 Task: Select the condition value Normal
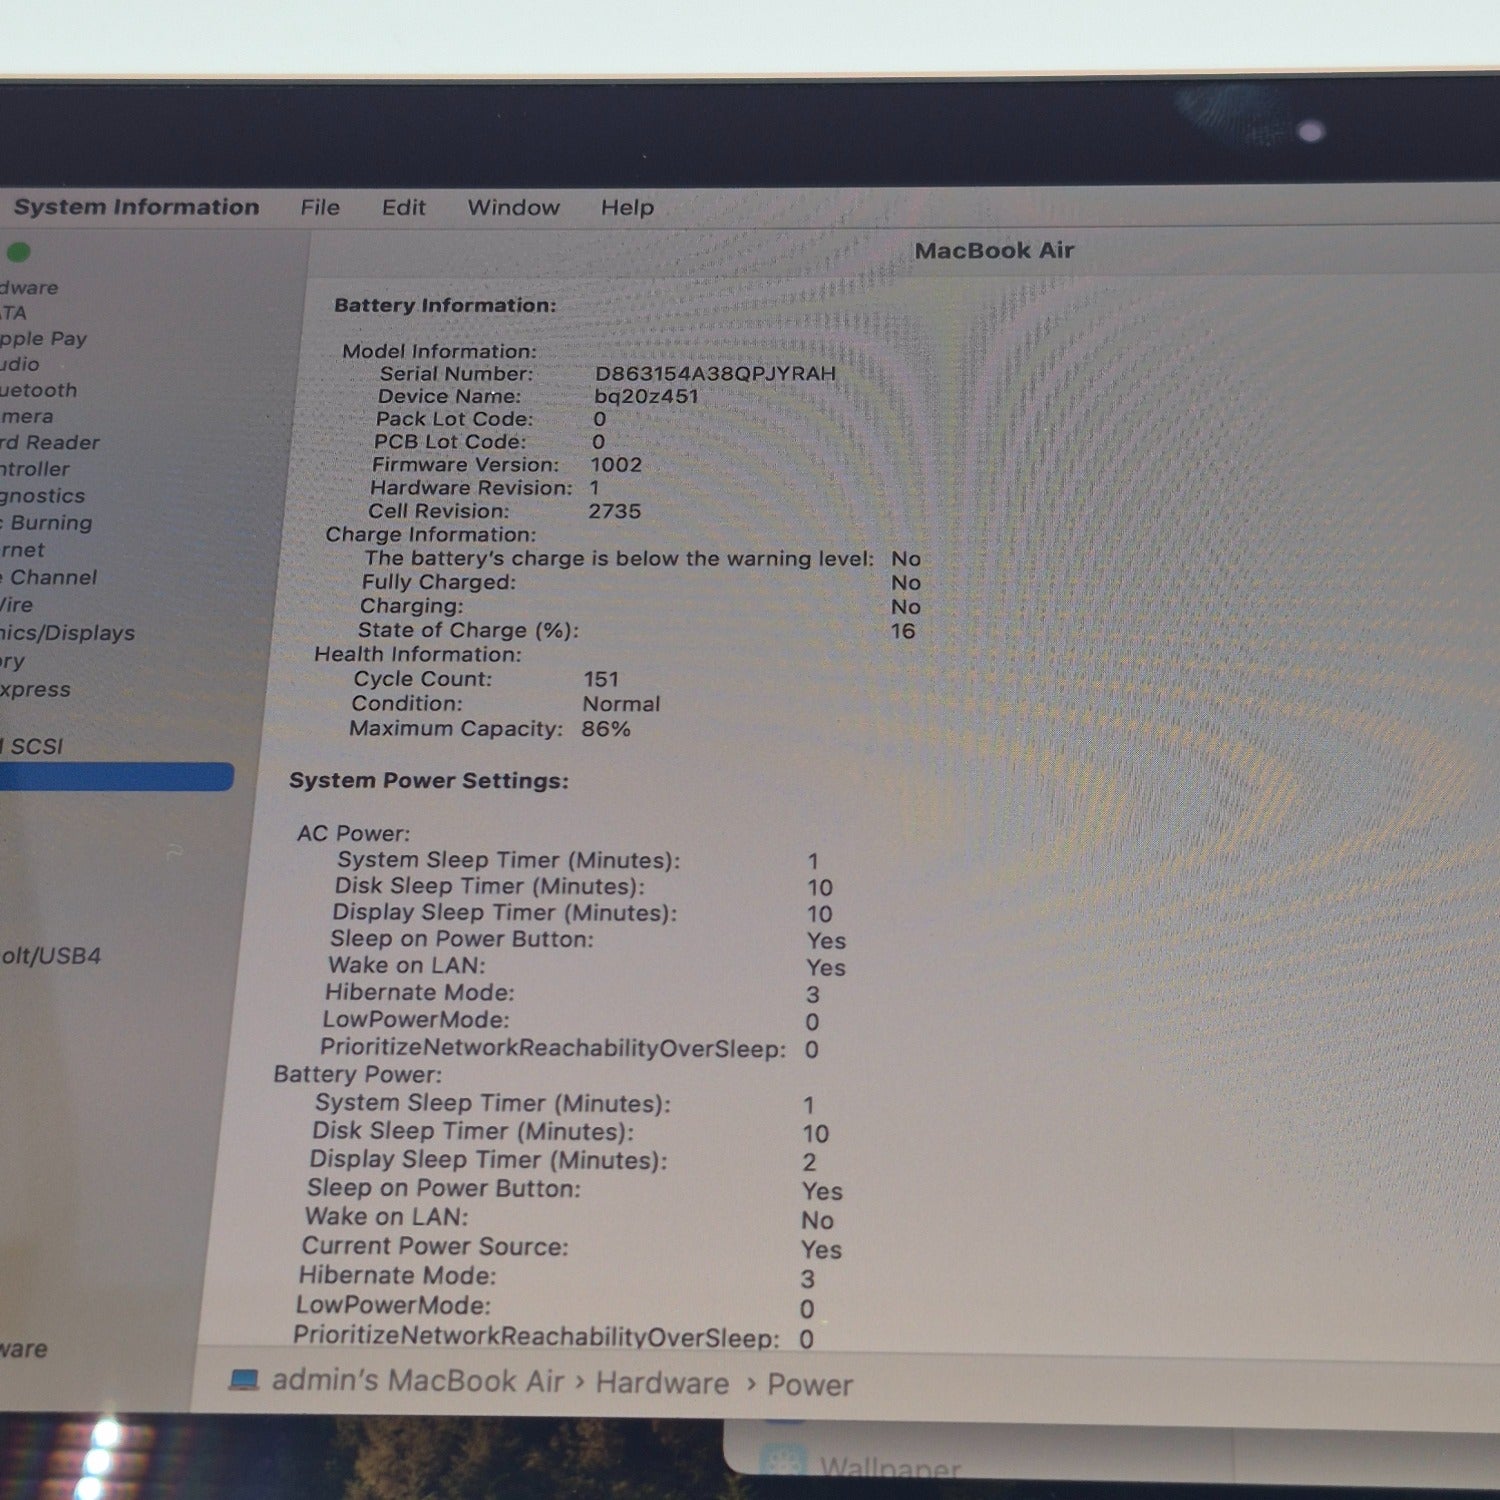pyautogui.click(x=621, y=704)
